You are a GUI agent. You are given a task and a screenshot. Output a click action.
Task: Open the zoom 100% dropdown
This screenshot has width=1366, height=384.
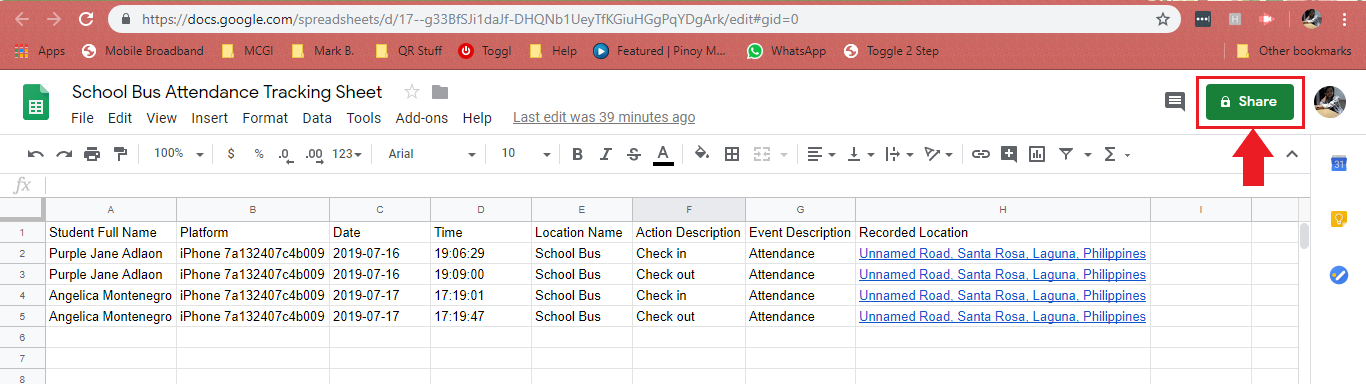click(x=178, y=154)
